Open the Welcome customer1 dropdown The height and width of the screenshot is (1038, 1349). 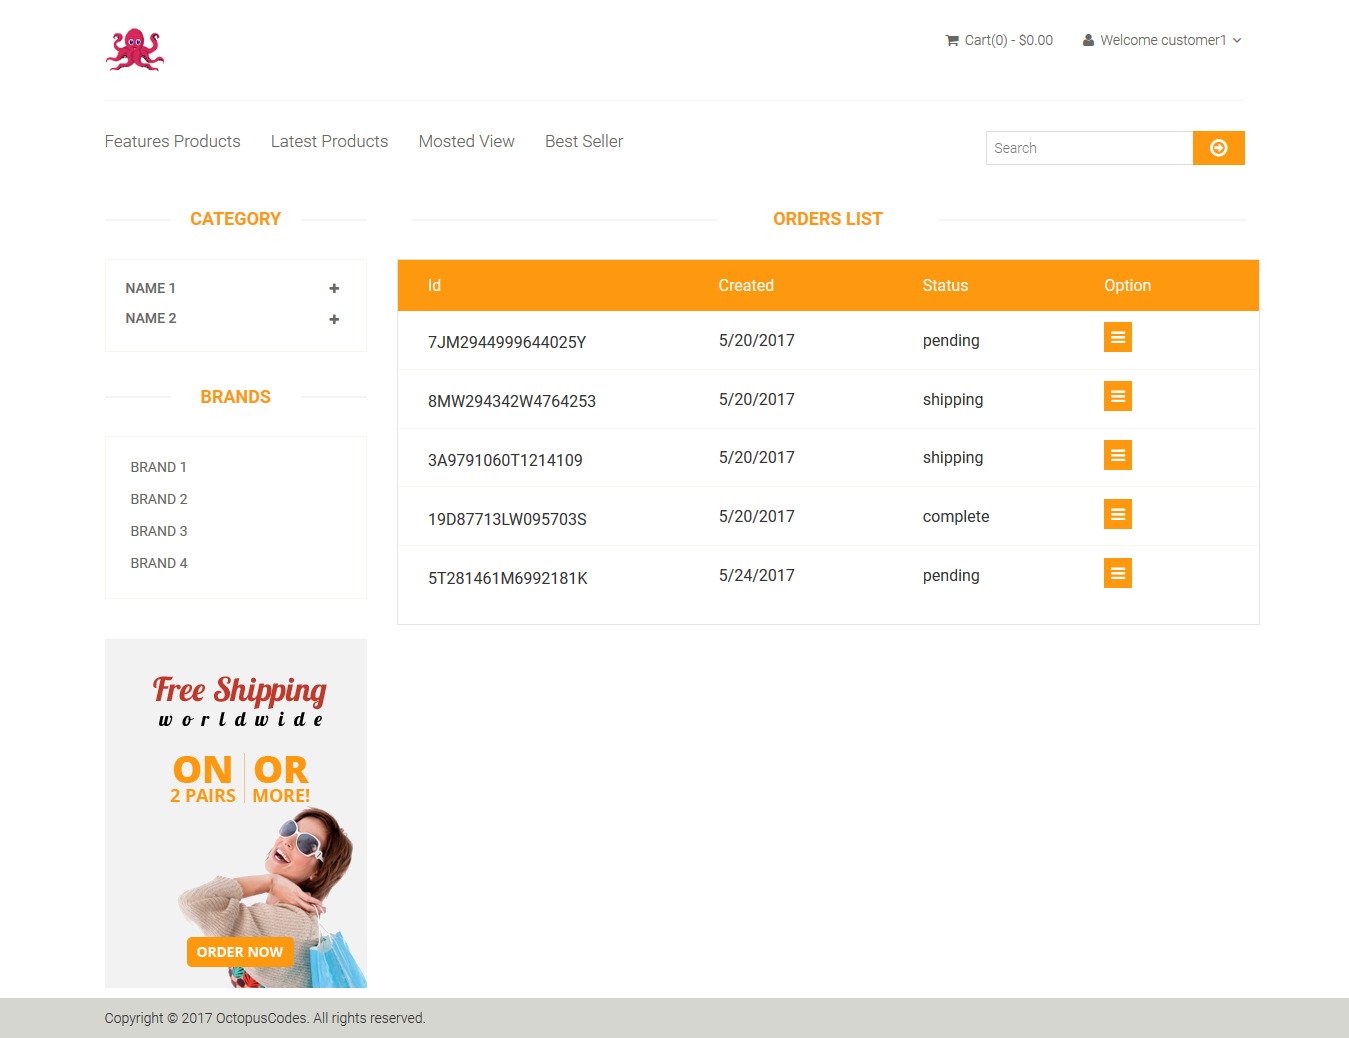[1163, 40]
